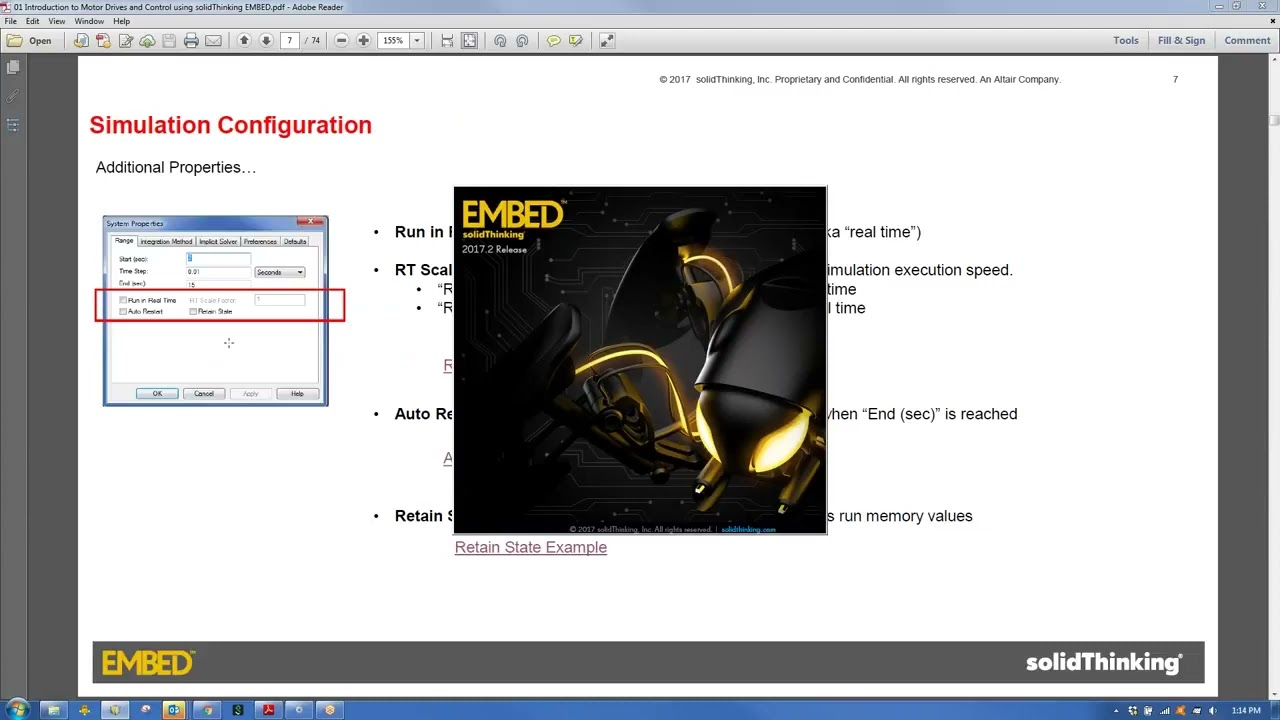Viewport: 1280px width, 720px height.
Task: Click the save file floppy icon
Action: tap(169, 41)
